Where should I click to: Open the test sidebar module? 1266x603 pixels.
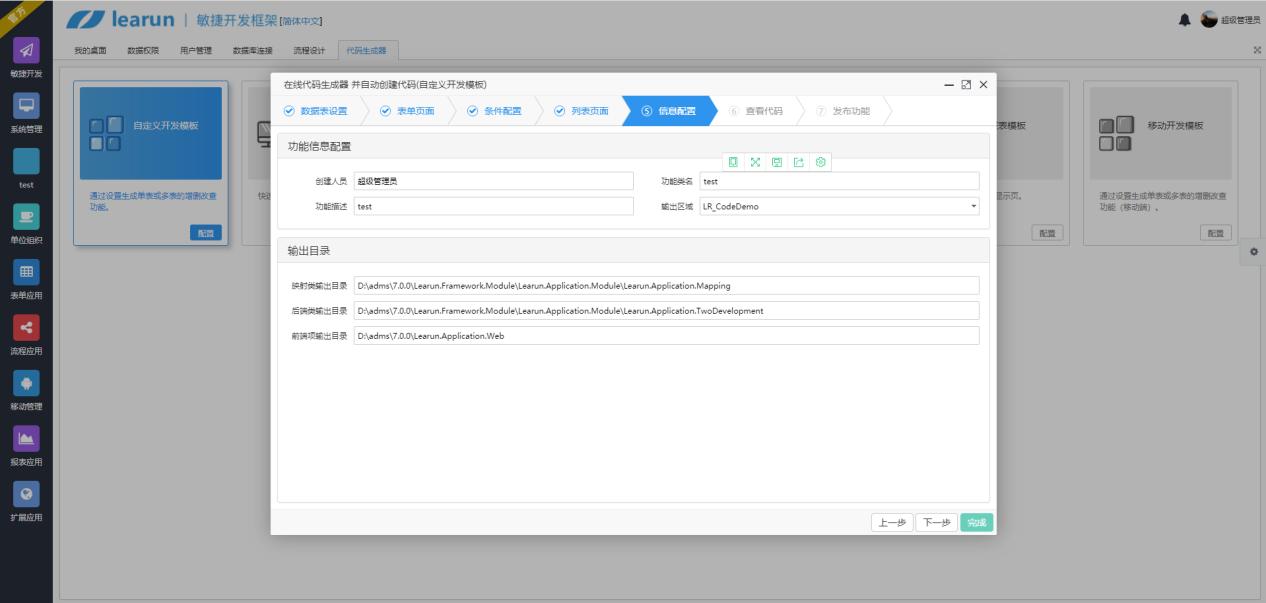coord(26,169)
